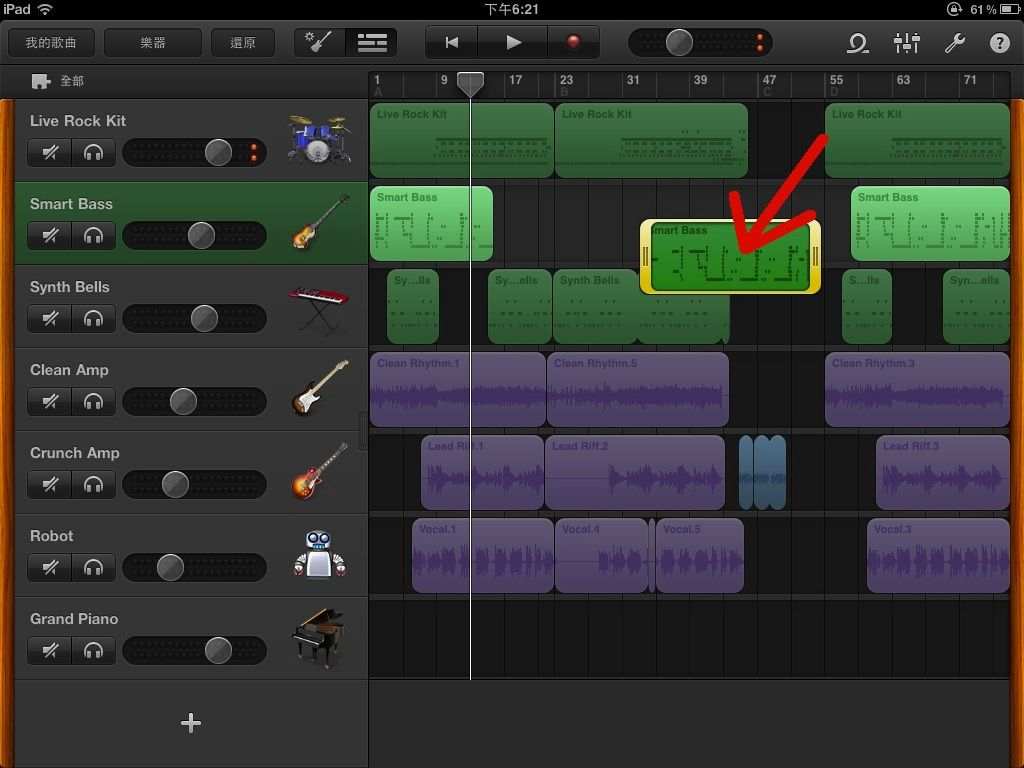
Task: Tap the Live Rock Kit drum icon
Action: pos(319,140)
